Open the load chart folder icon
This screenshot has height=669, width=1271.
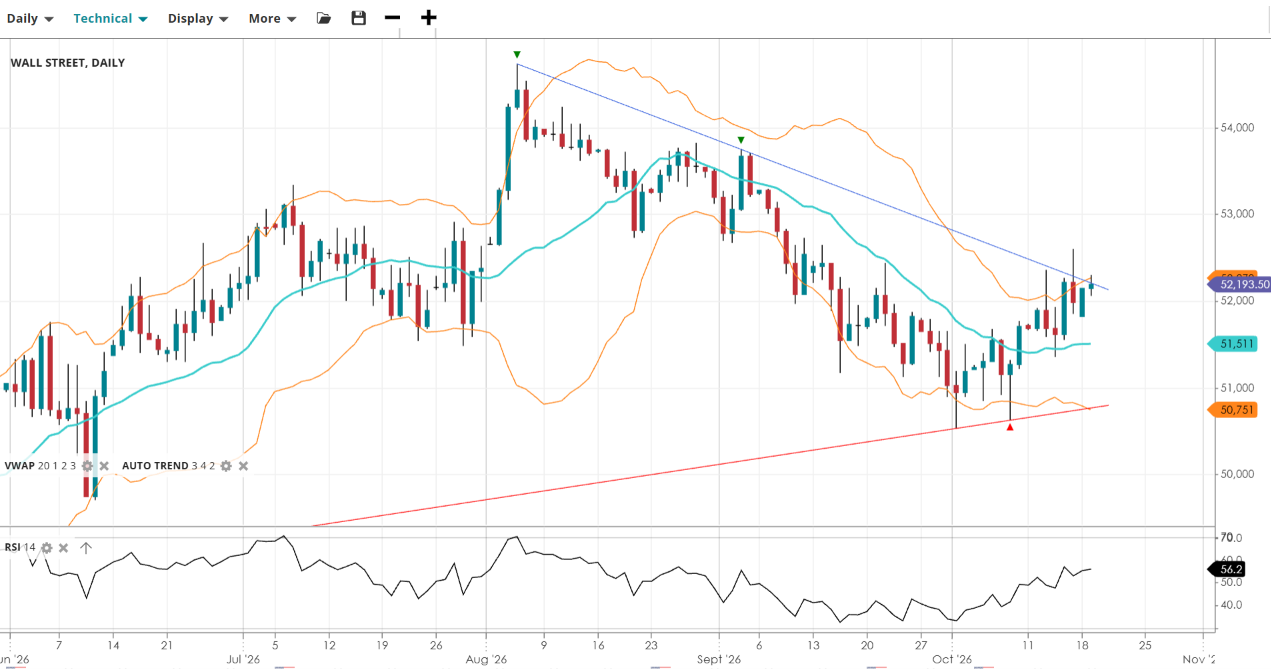point(323,18)
